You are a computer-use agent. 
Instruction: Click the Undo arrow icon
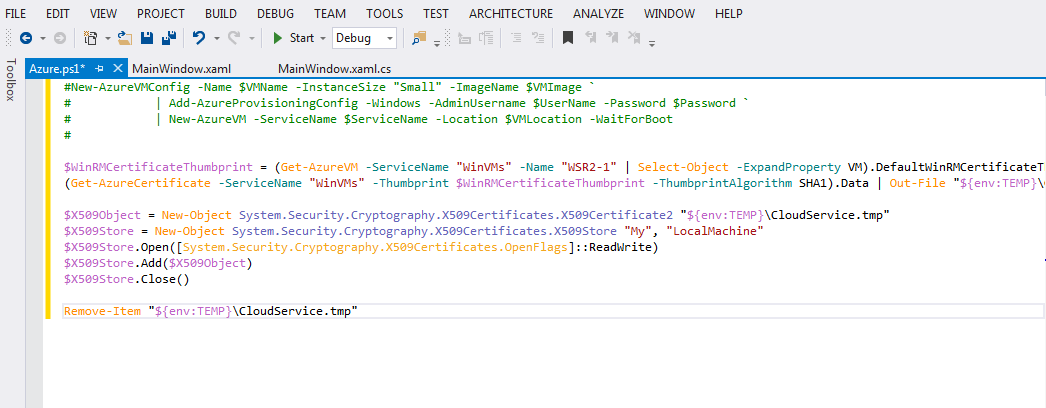point(198,38)
